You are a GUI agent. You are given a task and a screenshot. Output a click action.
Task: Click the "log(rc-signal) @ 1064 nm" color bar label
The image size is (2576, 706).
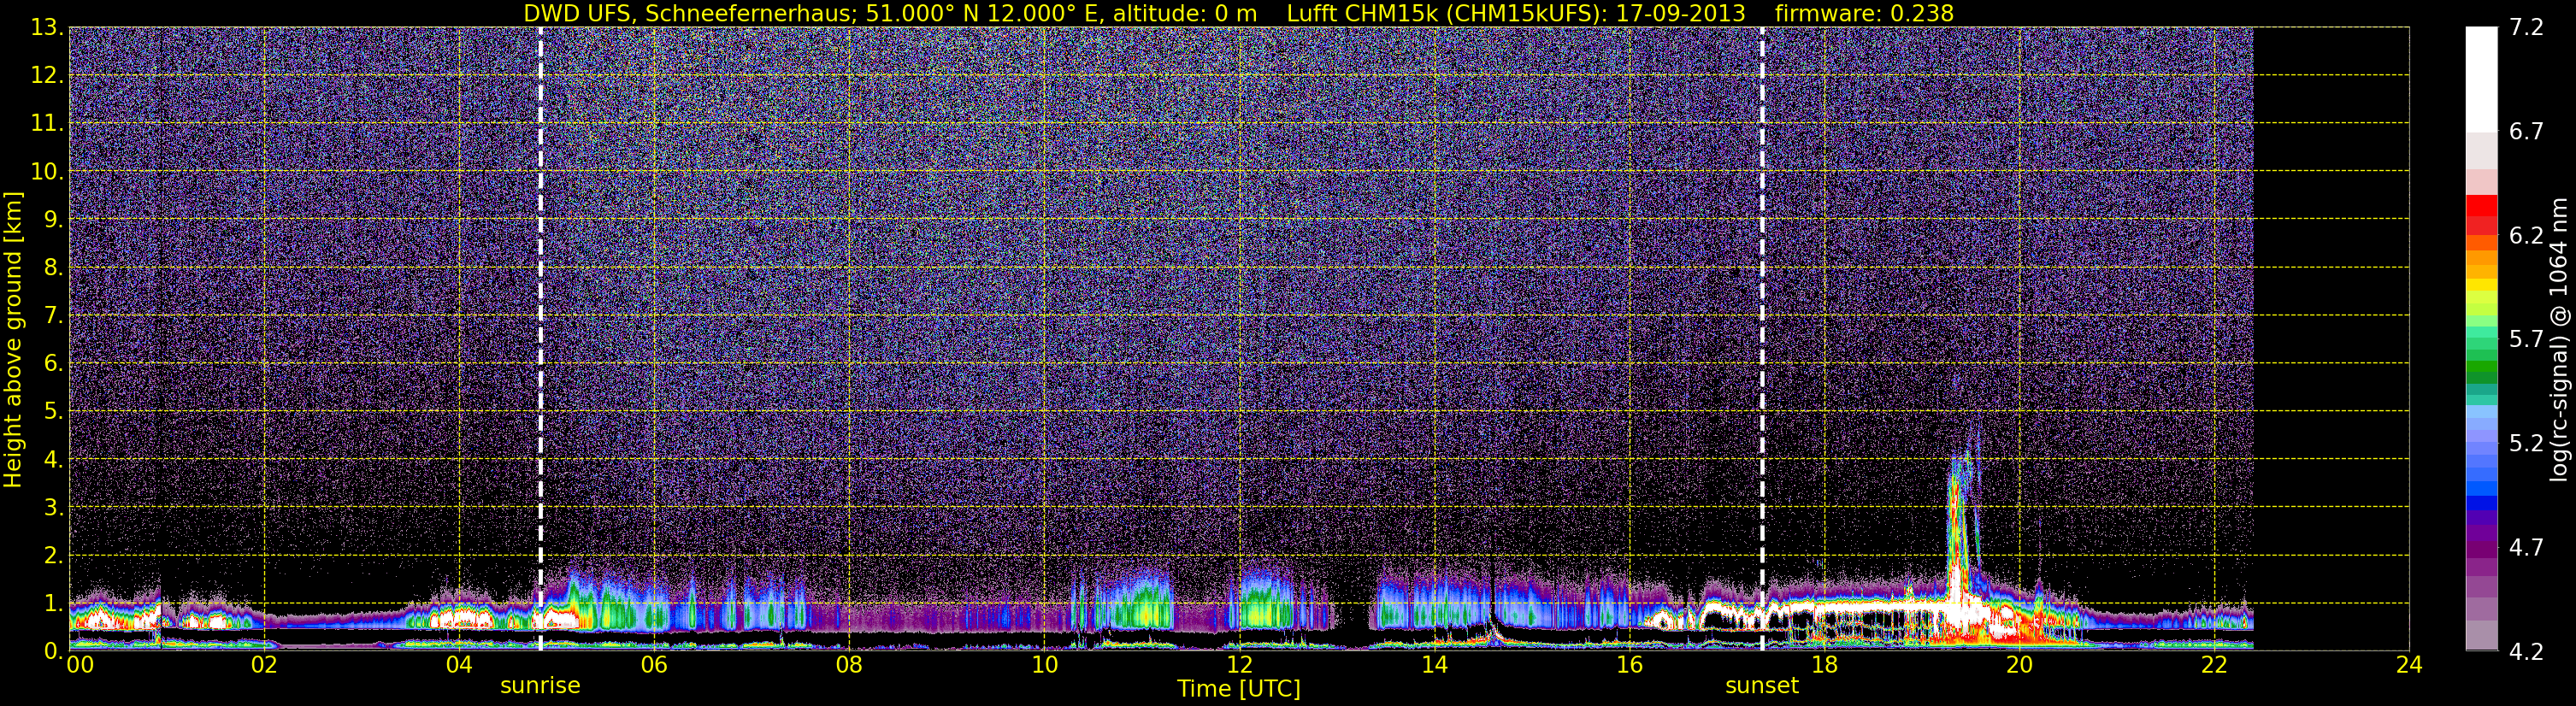[2559, 339]
